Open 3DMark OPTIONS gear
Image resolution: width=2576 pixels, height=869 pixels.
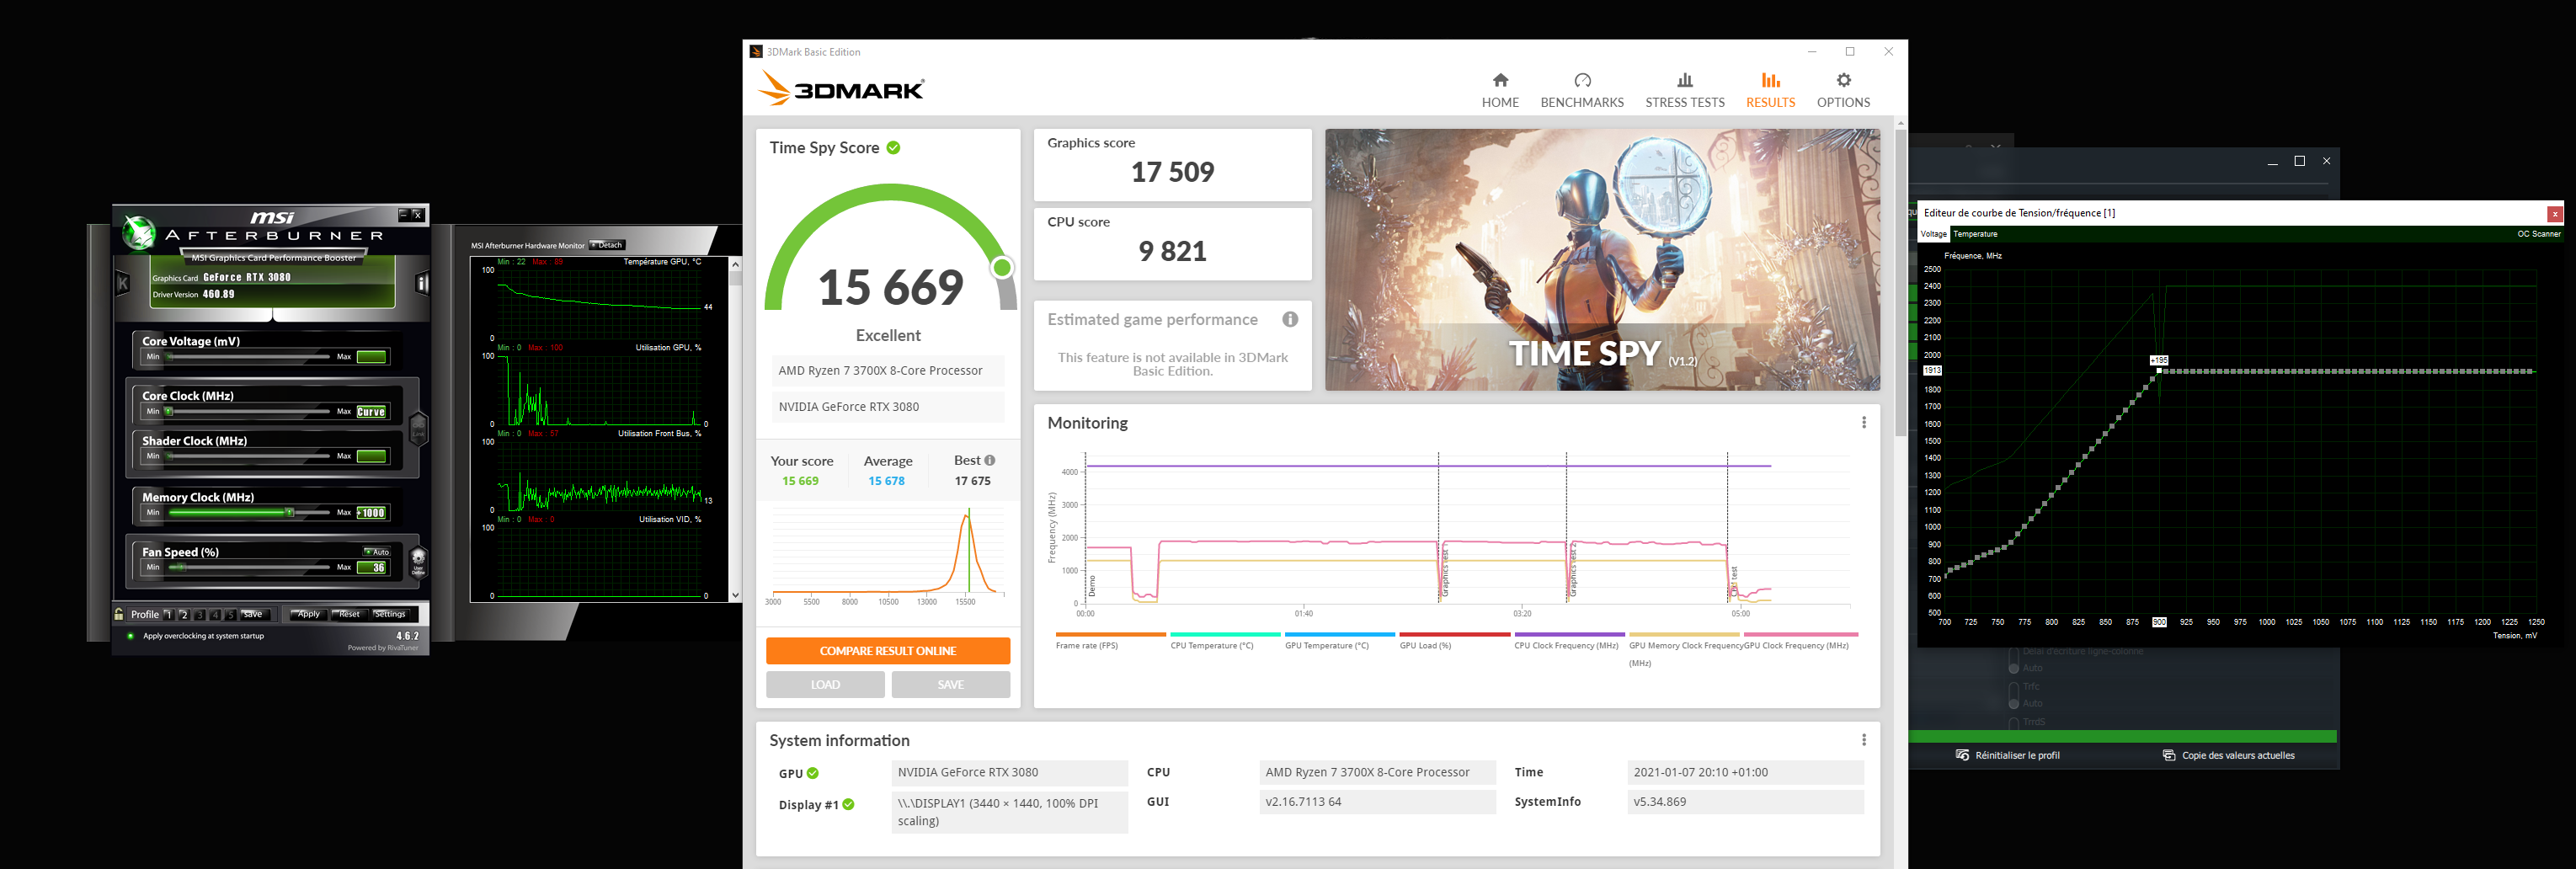1842,90
